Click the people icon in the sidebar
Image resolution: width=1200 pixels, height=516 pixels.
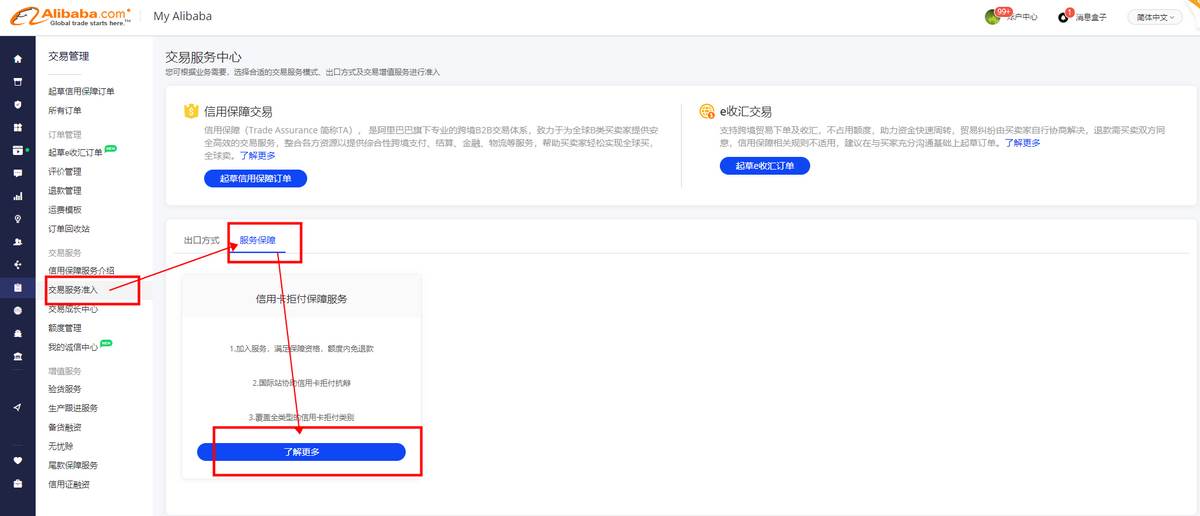tap(17, 242)
